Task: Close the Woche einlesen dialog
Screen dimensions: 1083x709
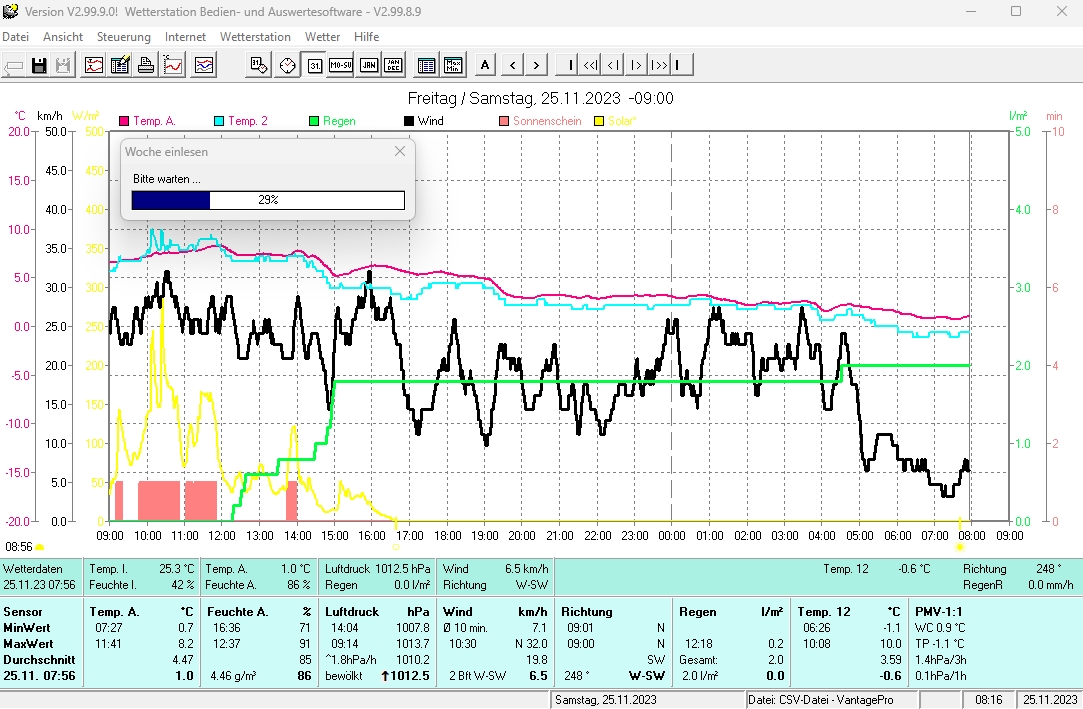Action: 400,151
